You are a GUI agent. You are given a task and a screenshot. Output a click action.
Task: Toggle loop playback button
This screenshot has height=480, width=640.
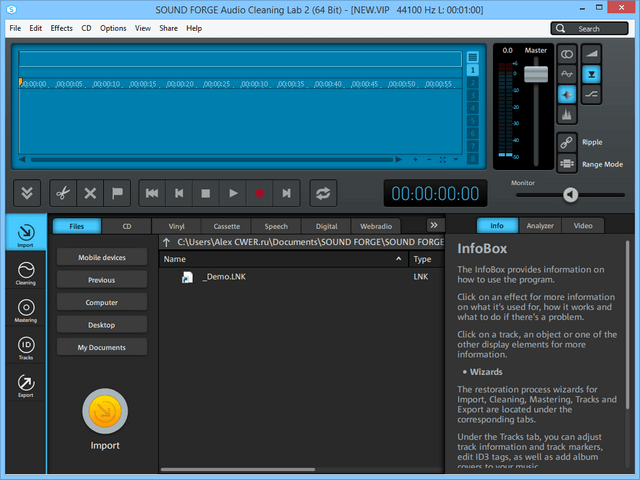pos(323,193)
